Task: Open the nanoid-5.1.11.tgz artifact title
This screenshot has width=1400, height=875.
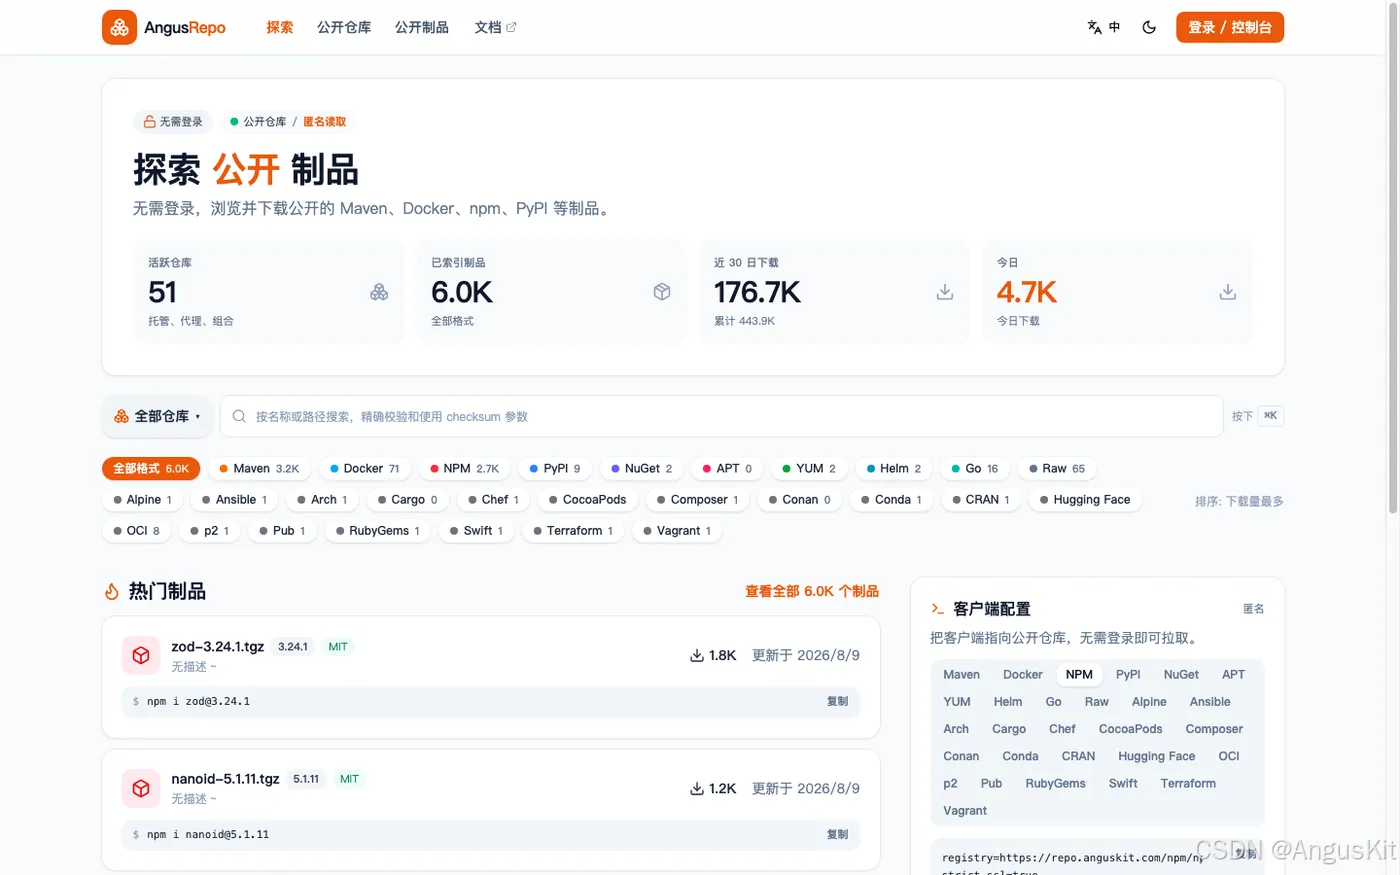Action: (x=225, y=779)
